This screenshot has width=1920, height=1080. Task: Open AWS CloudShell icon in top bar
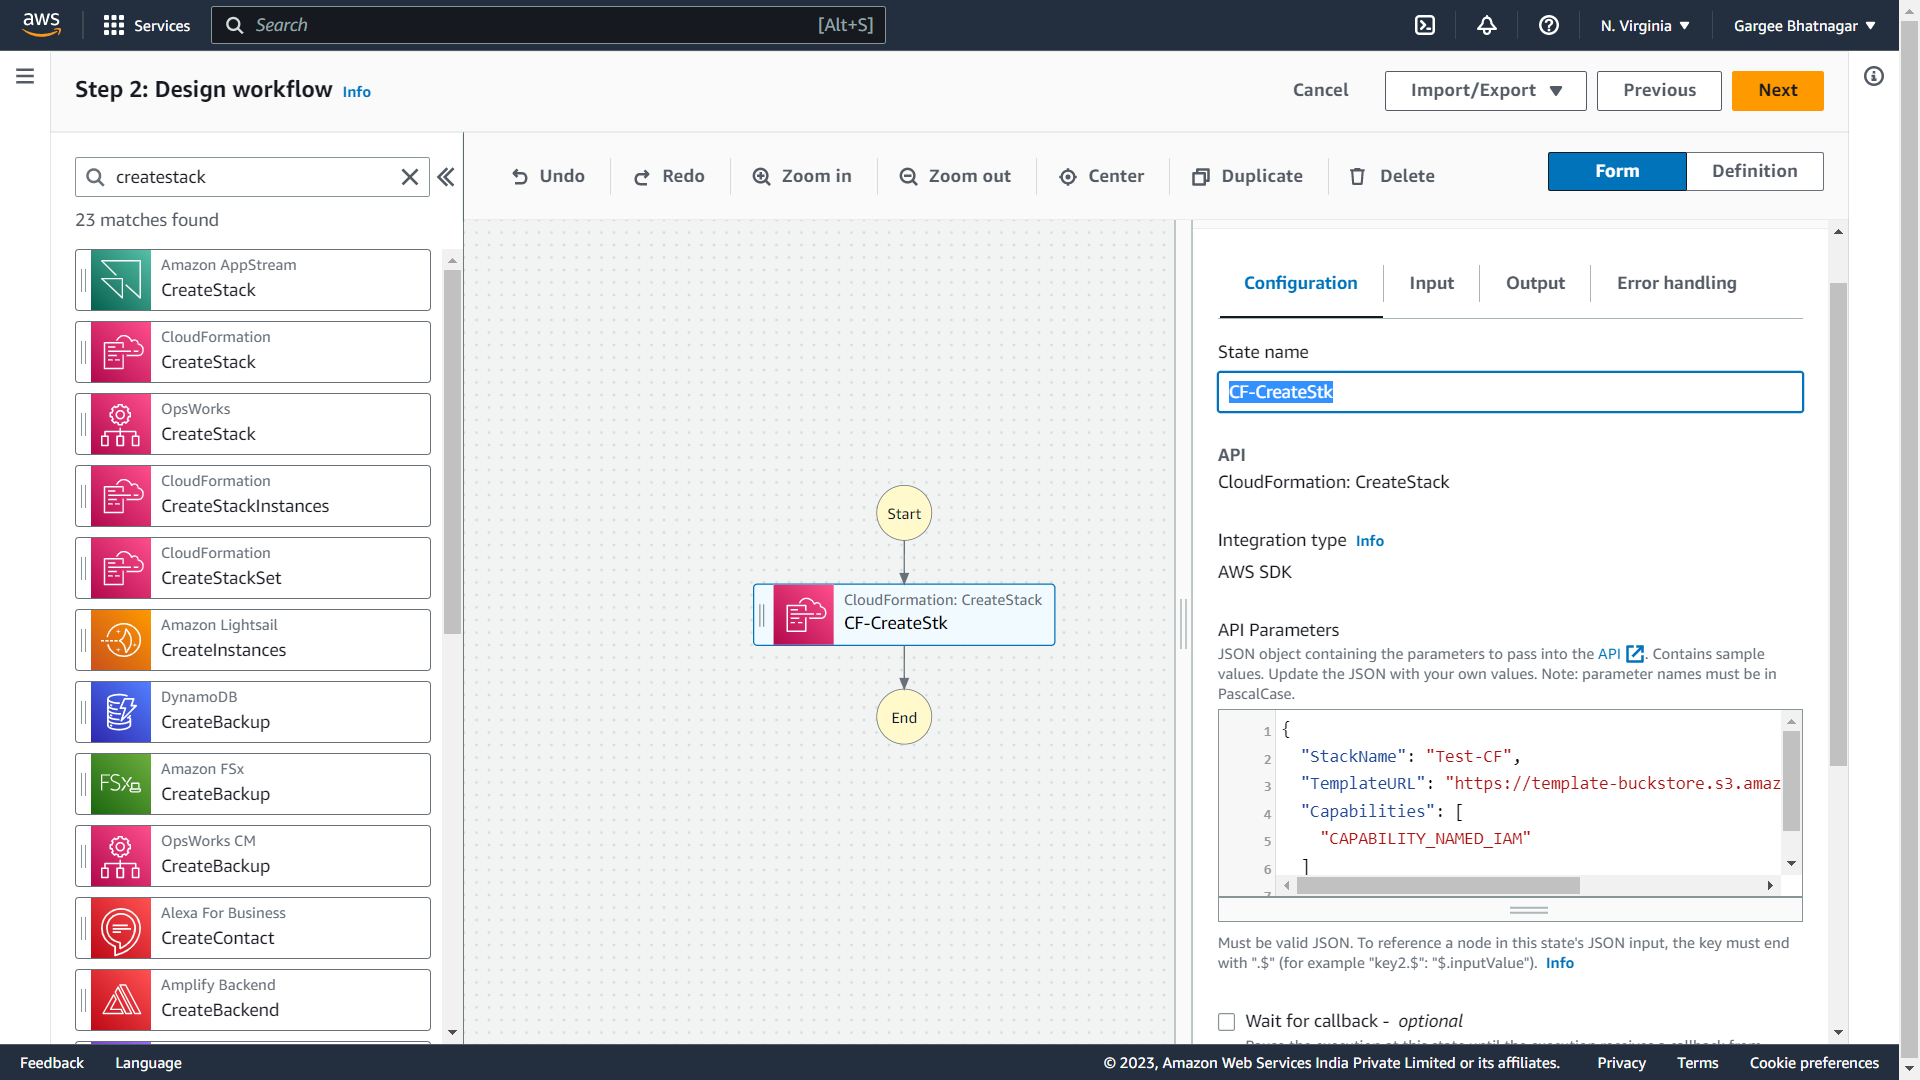pos(1425,26)
